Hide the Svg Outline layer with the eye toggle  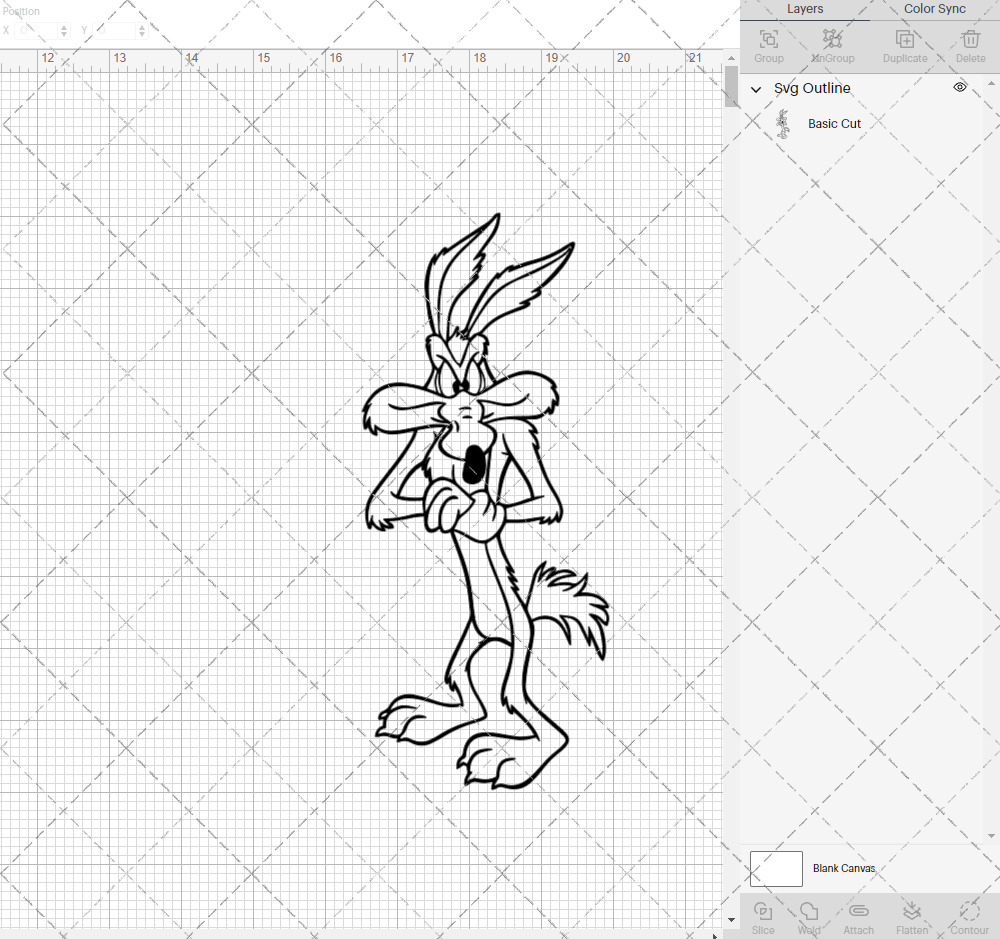click(959, 87)
